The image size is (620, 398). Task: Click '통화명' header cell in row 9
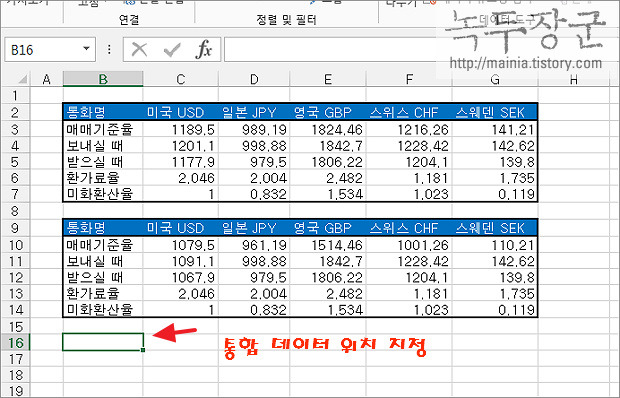[x=103, y=228]
